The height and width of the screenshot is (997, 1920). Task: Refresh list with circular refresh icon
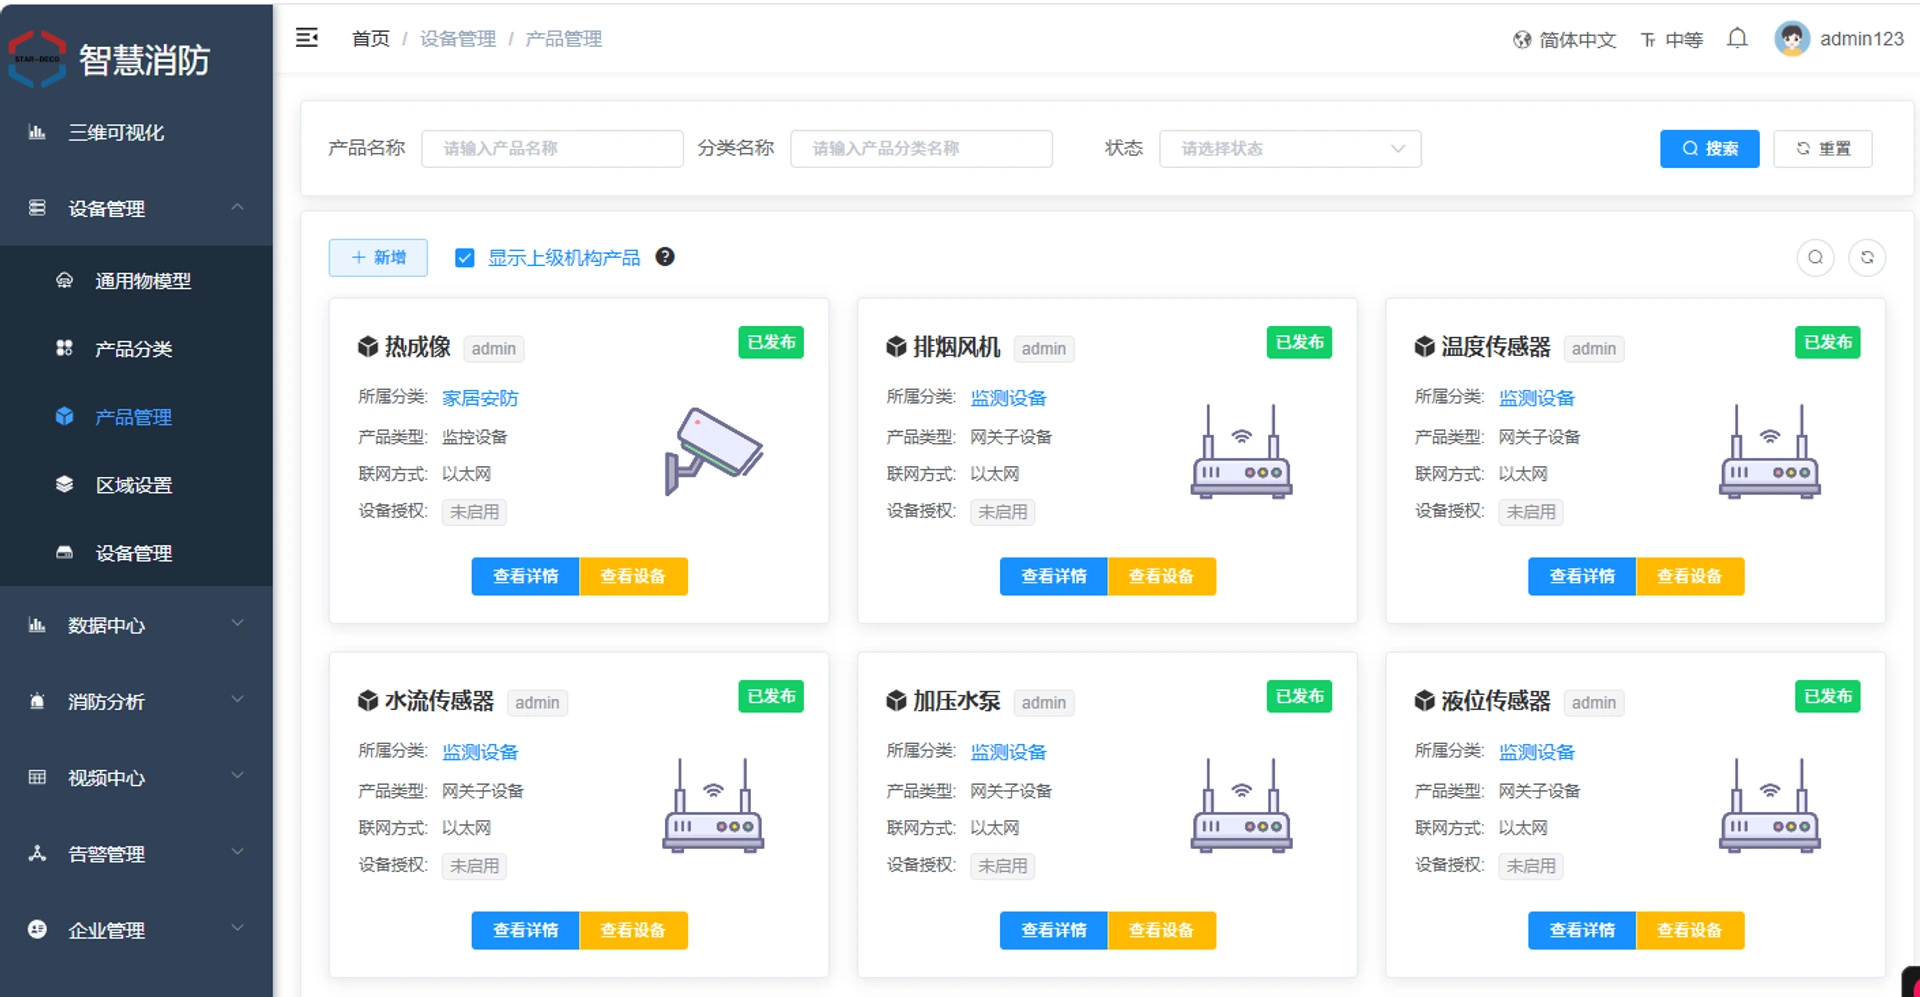click(1867, 258)
